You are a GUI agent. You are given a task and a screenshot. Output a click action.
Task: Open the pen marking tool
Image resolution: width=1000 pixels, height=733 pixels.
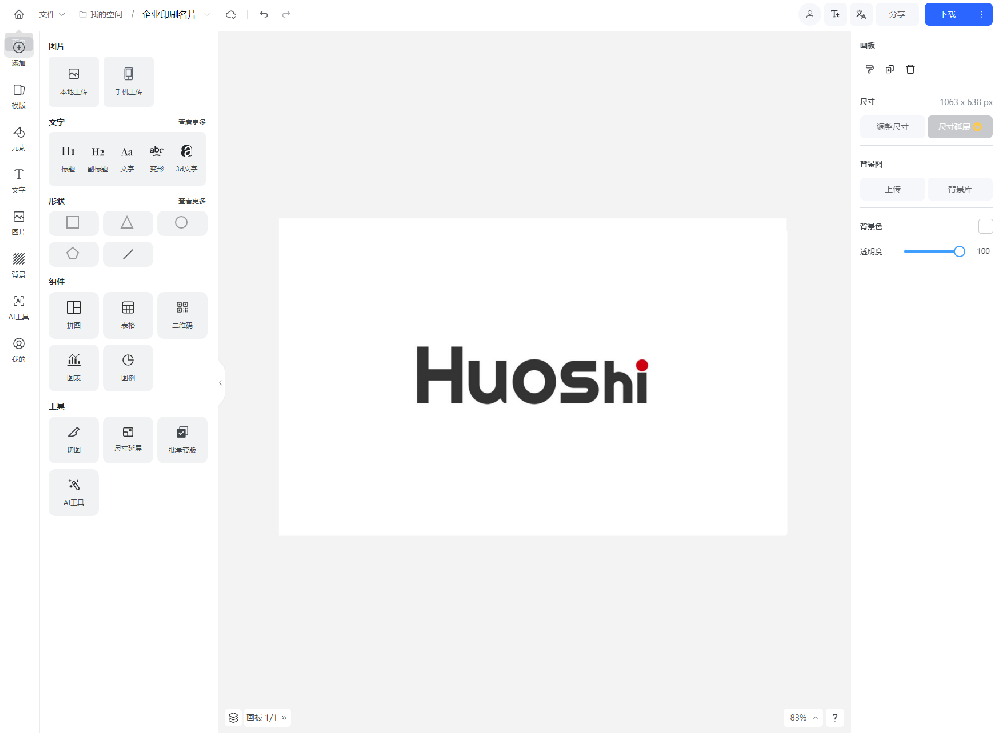74,440
